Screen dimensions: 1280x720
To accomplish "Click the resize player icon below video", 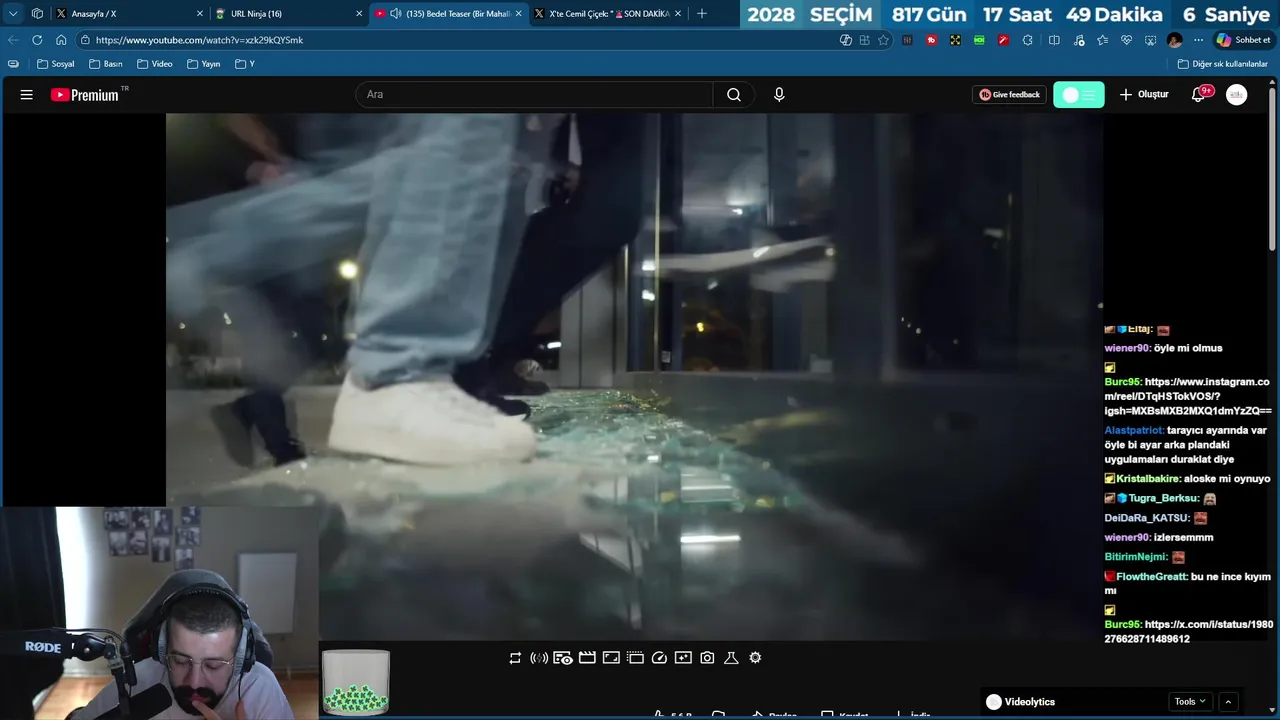I will click(x=611, y=658).
